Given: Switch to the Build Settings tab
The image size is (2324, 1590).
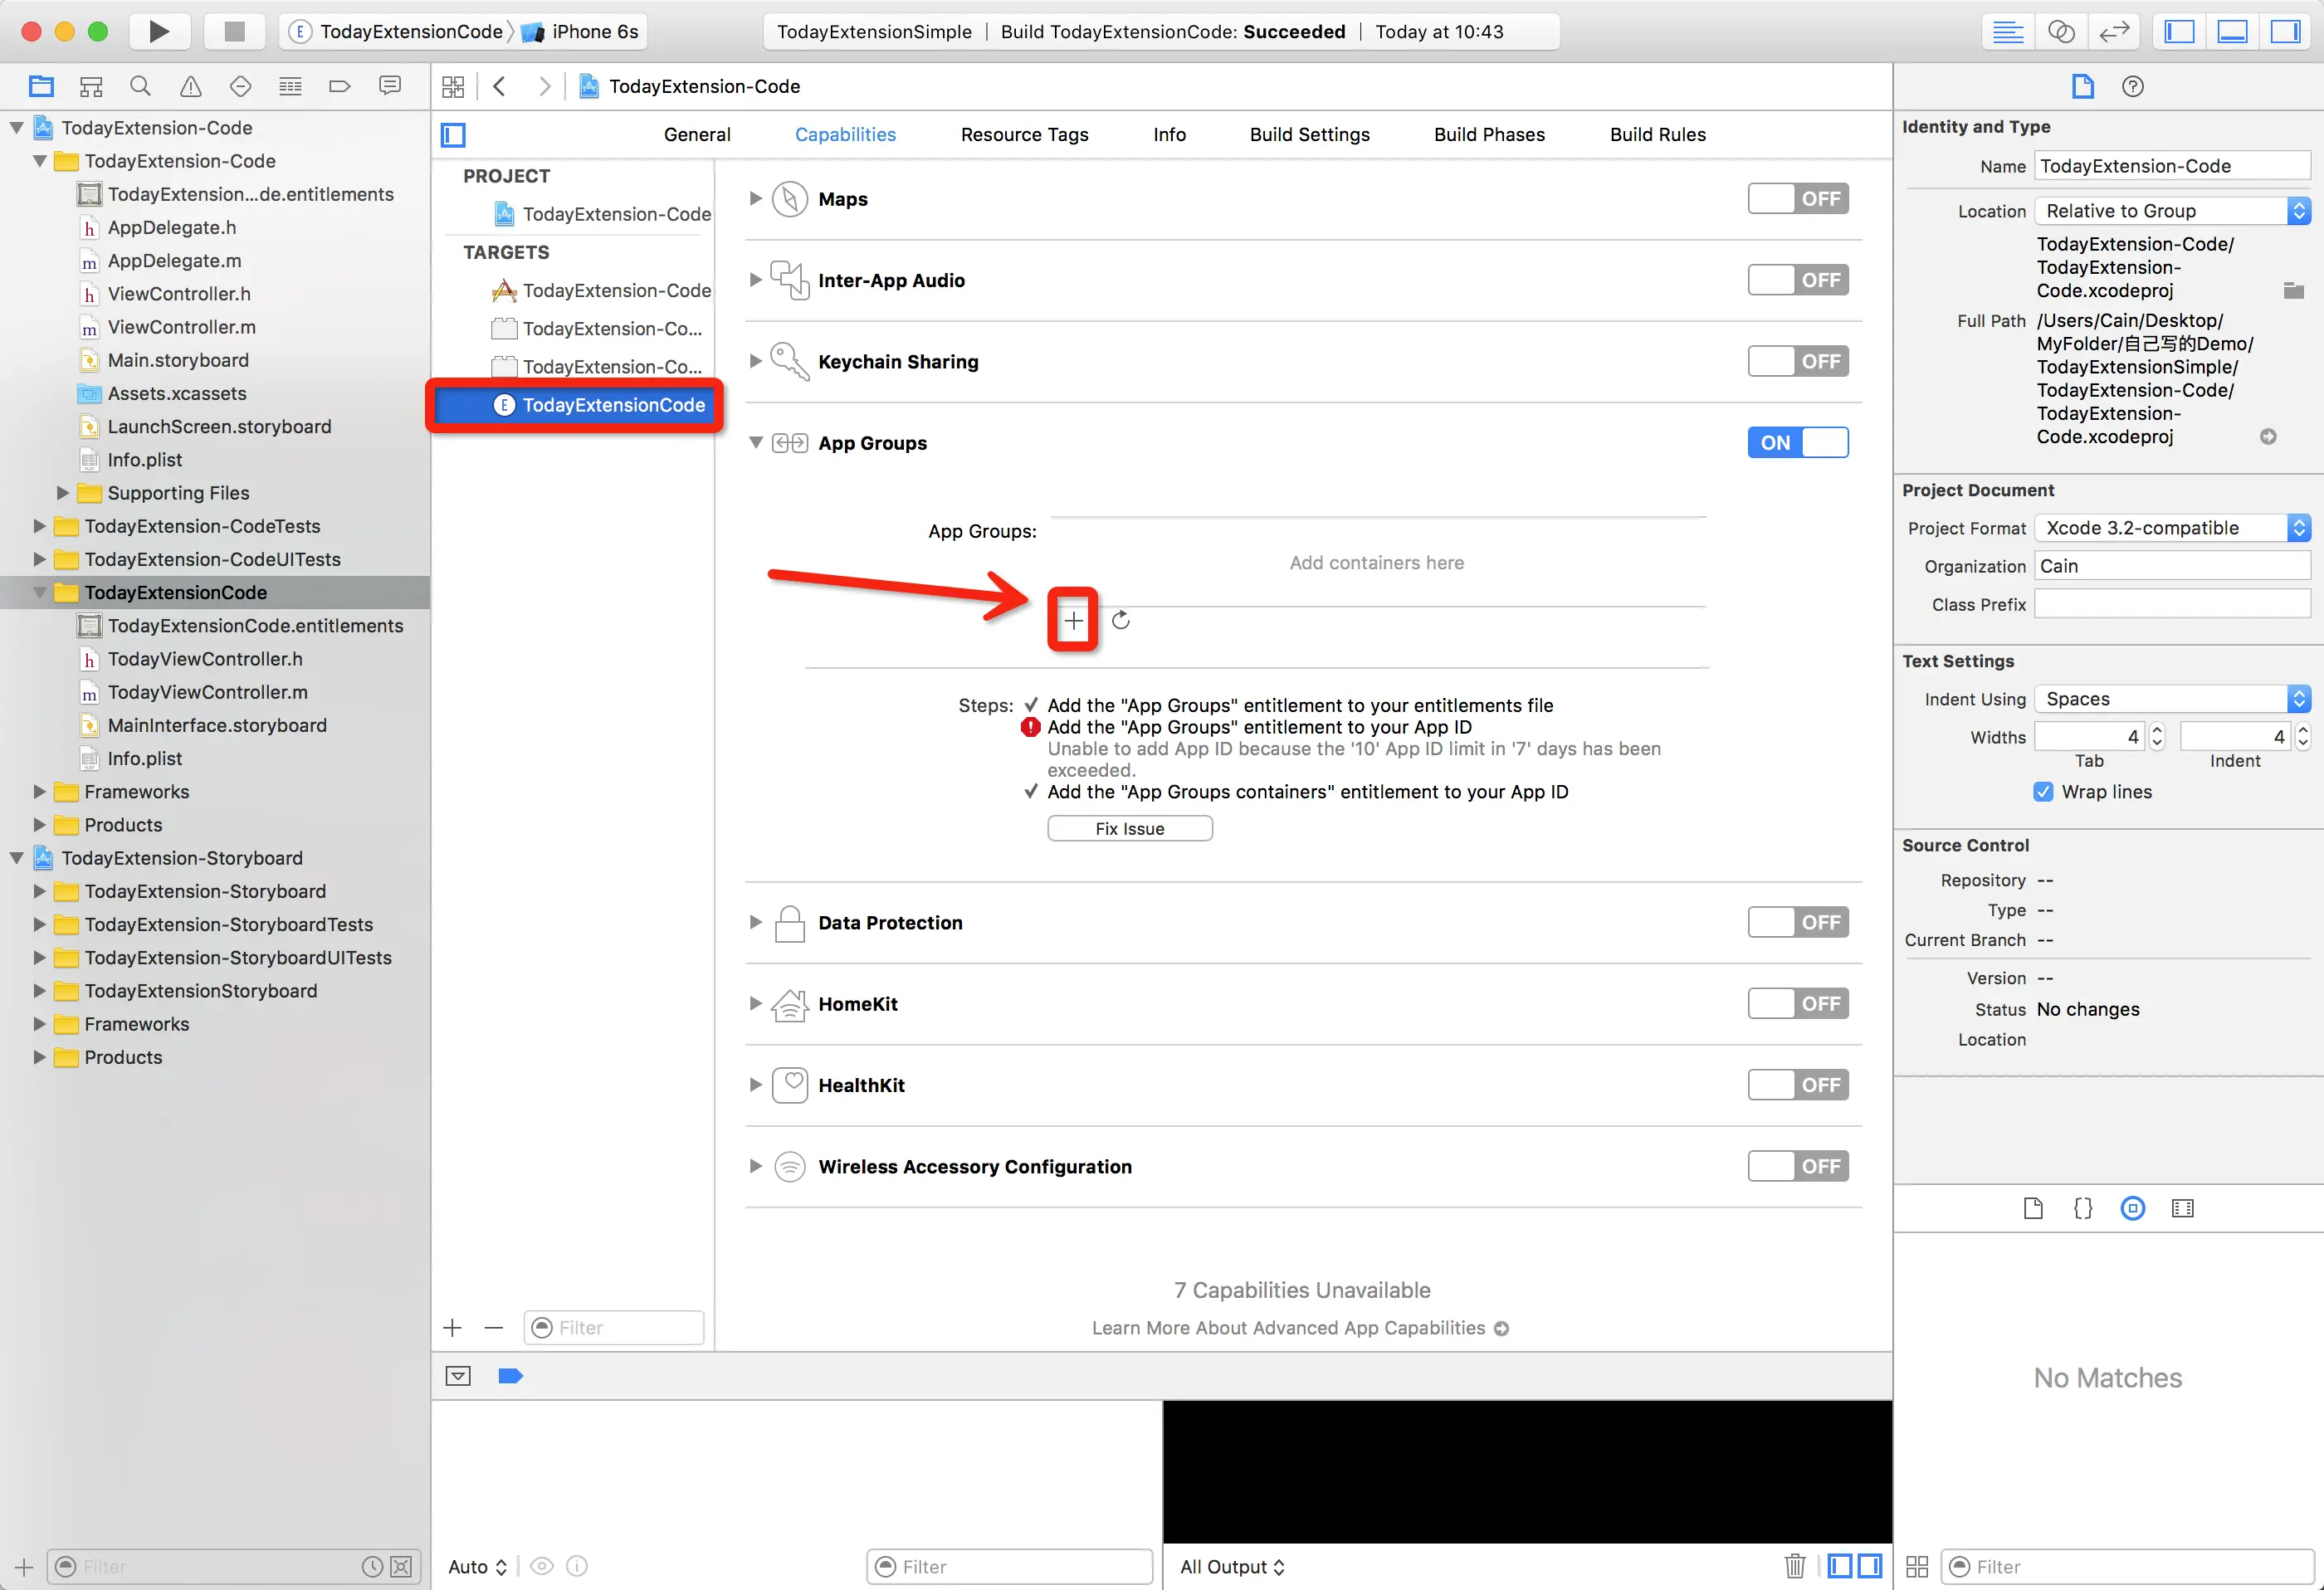Looking at the screenshot, I should [x=1309, y=135].
